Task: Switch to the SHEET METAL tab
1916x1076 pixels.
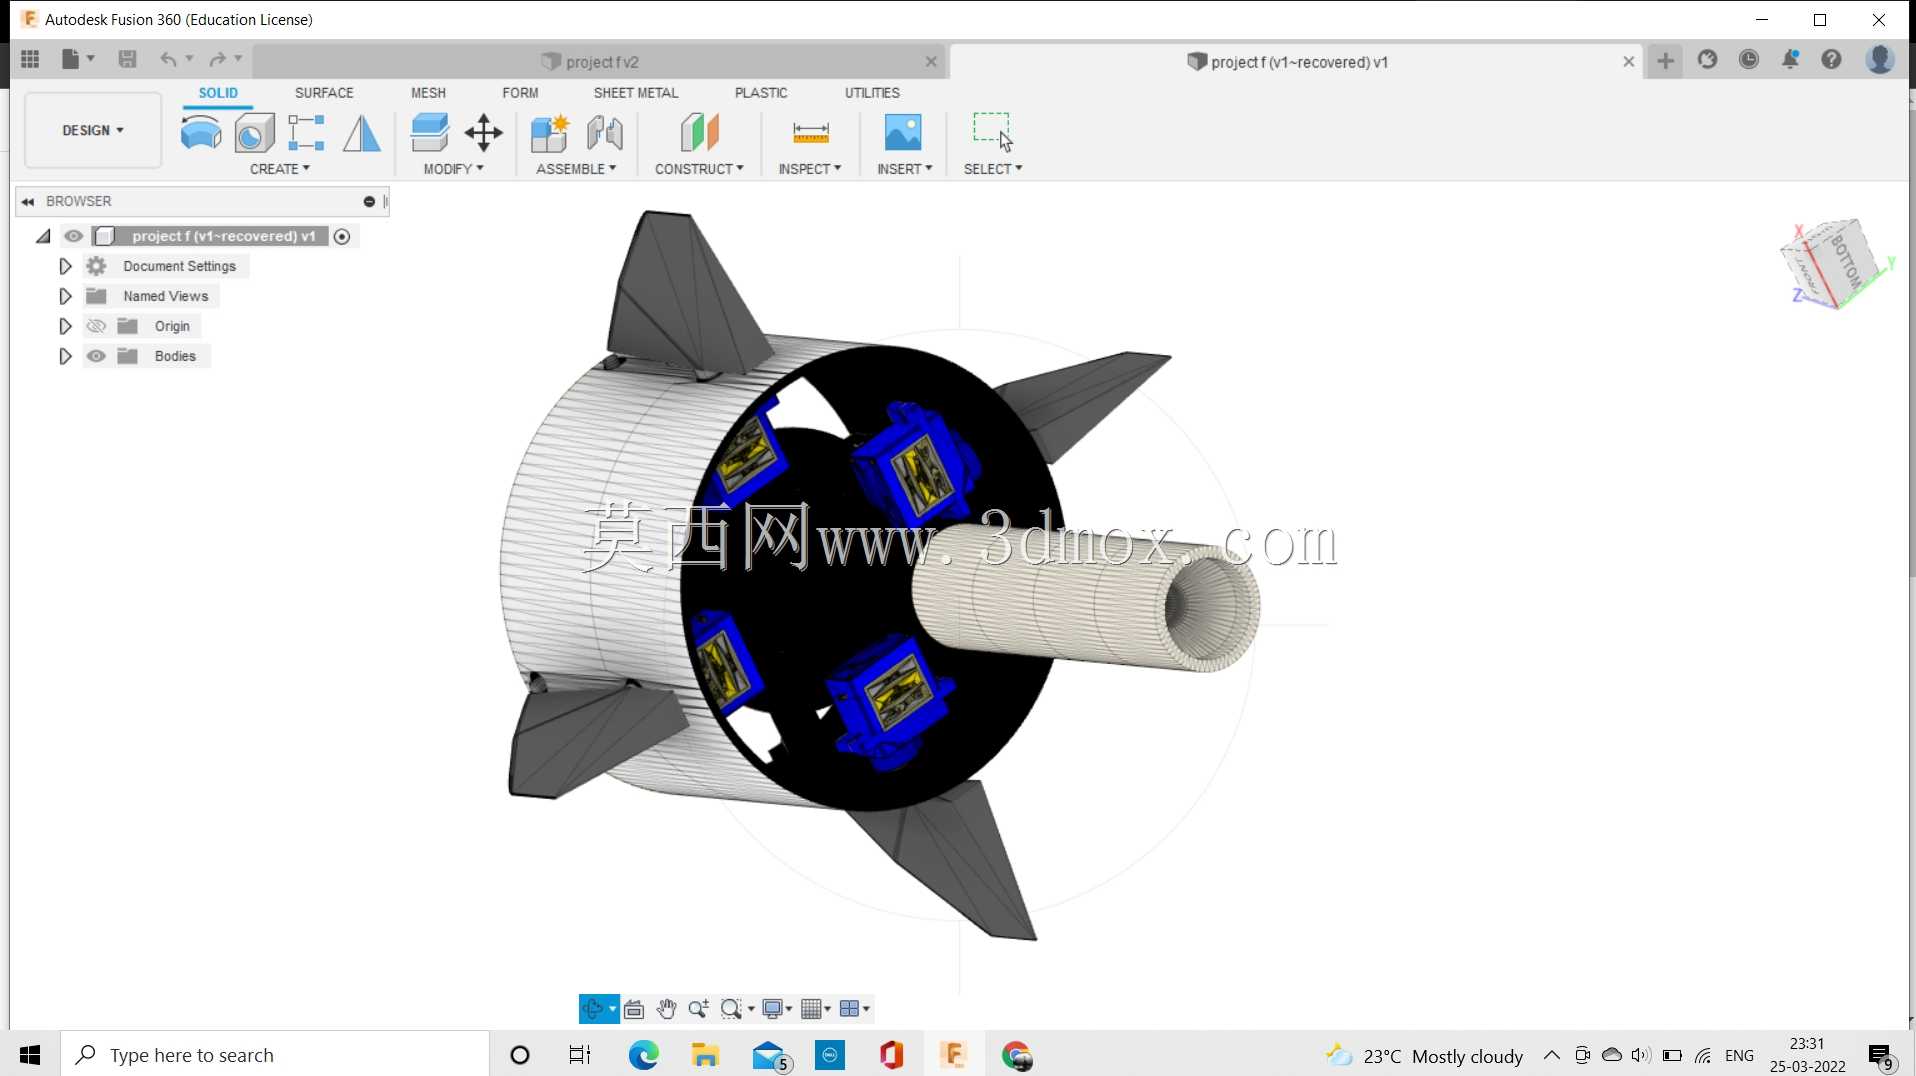Action: point(636,92)
